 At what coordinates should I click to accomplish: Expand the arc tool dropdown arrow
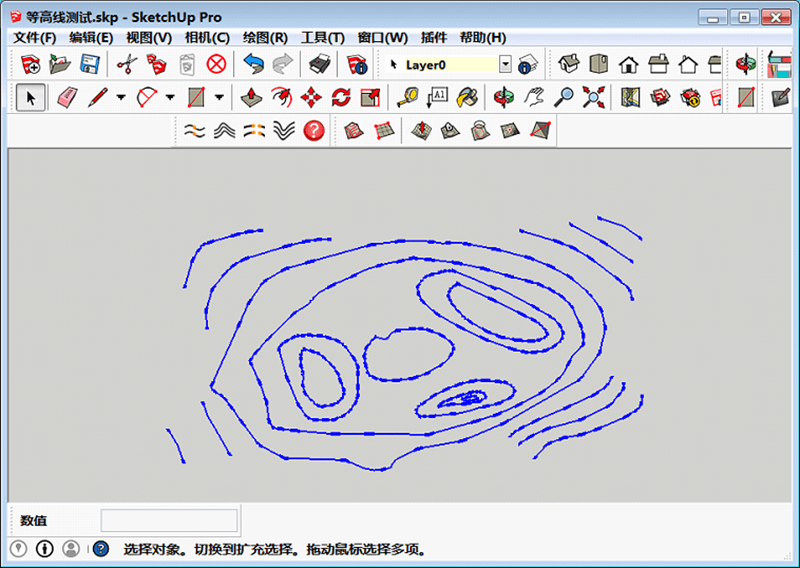(170, 97)
